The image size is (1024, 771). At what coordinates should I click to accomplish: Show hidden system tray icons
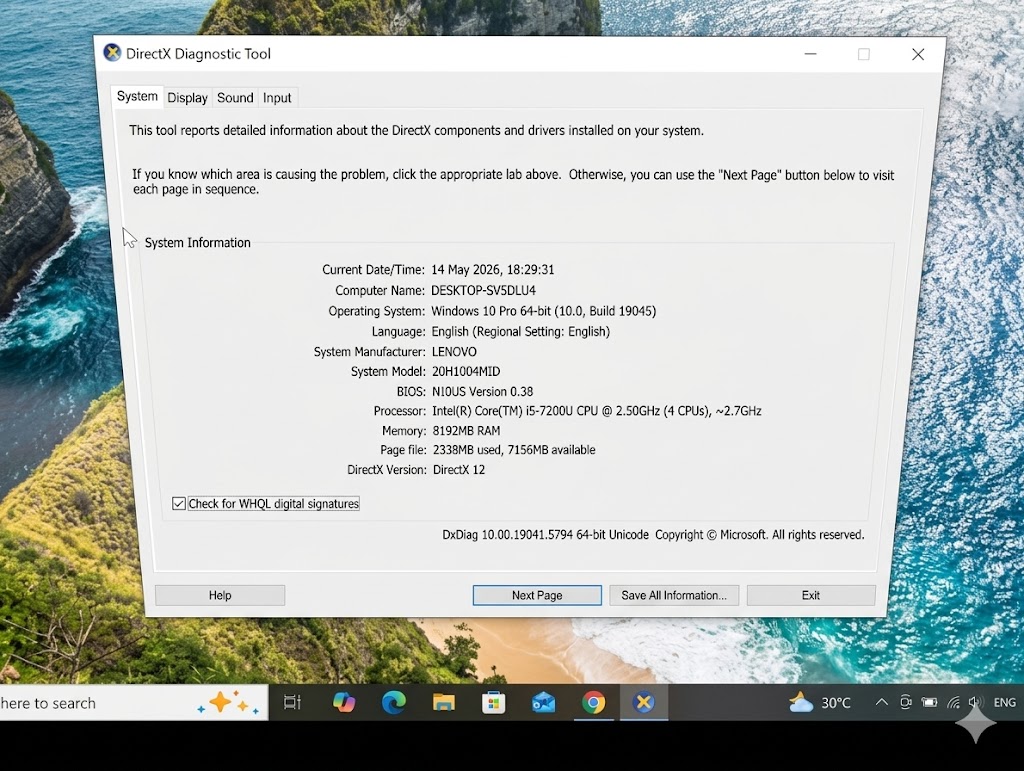pos(881,702)
